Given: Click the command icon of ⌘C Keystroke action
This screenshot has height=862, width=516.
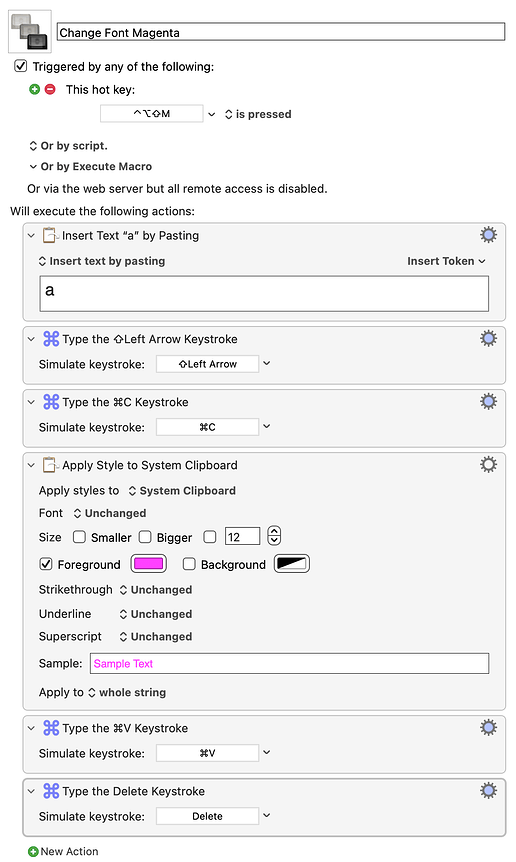Looking at the screenshot, I should click(51, 402).
